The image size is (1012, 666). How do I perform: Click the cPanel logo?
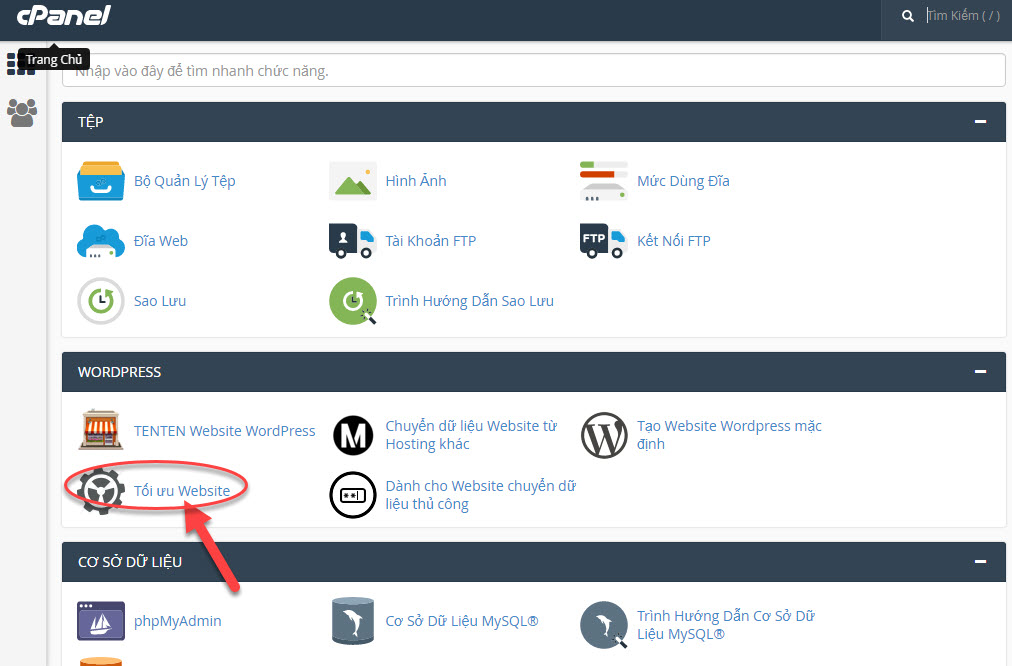coord(63,15)
